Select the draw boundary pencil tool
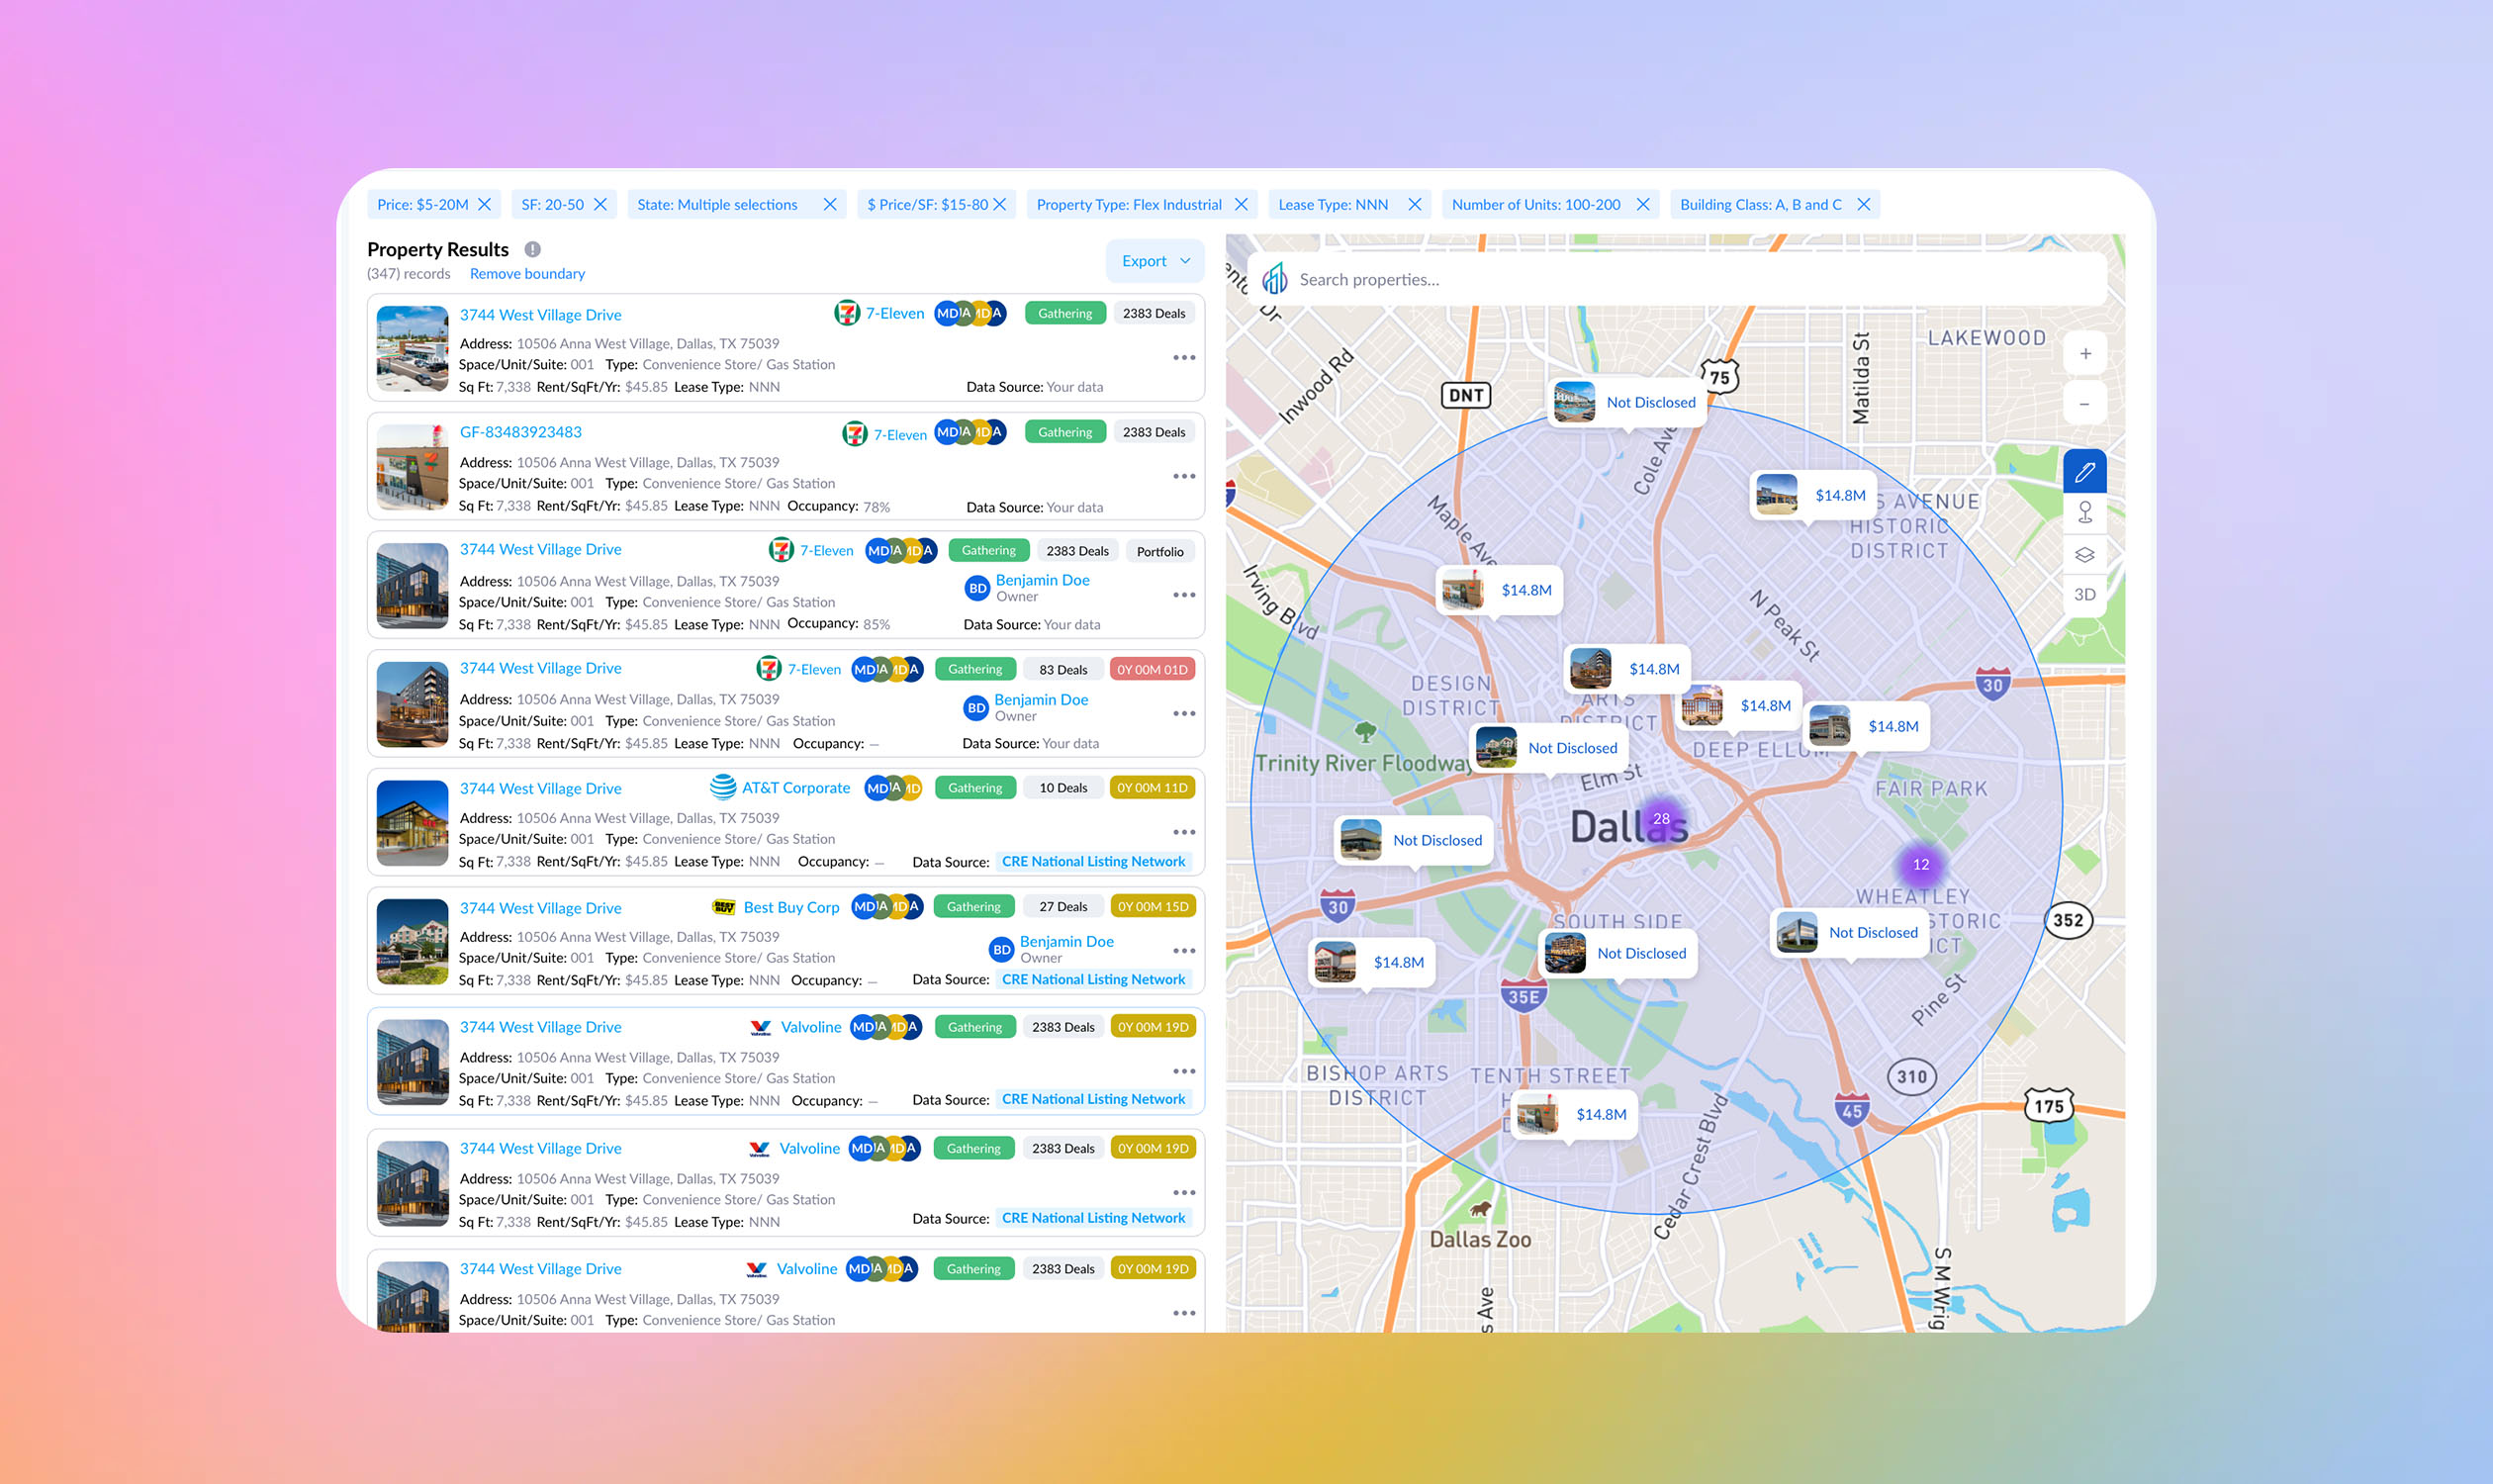 point(2085,471)
